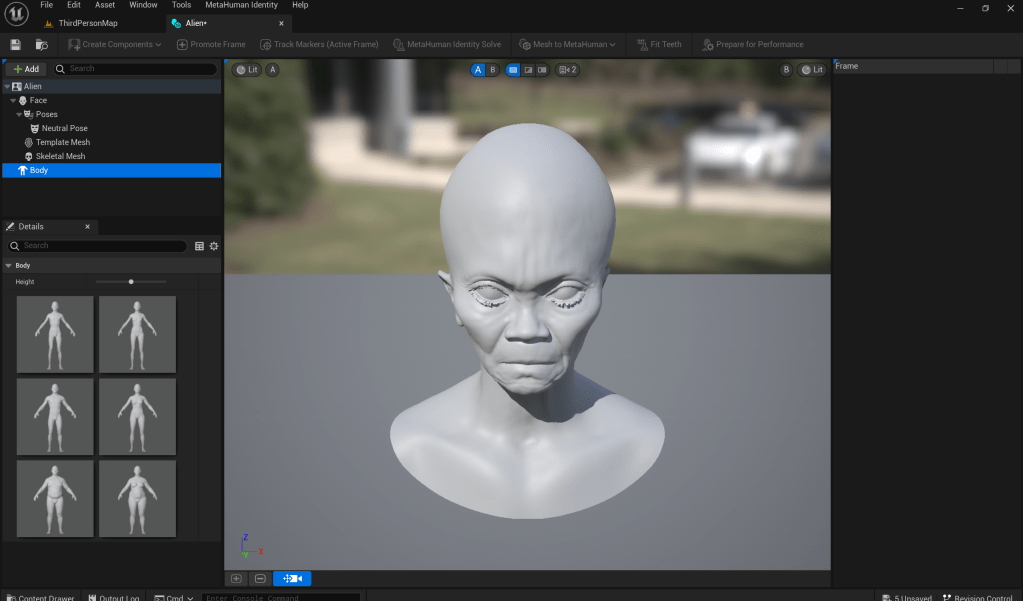1023x601 pixels.
Task: Switch viewport to view B
Action: click(x=492, y=70)
